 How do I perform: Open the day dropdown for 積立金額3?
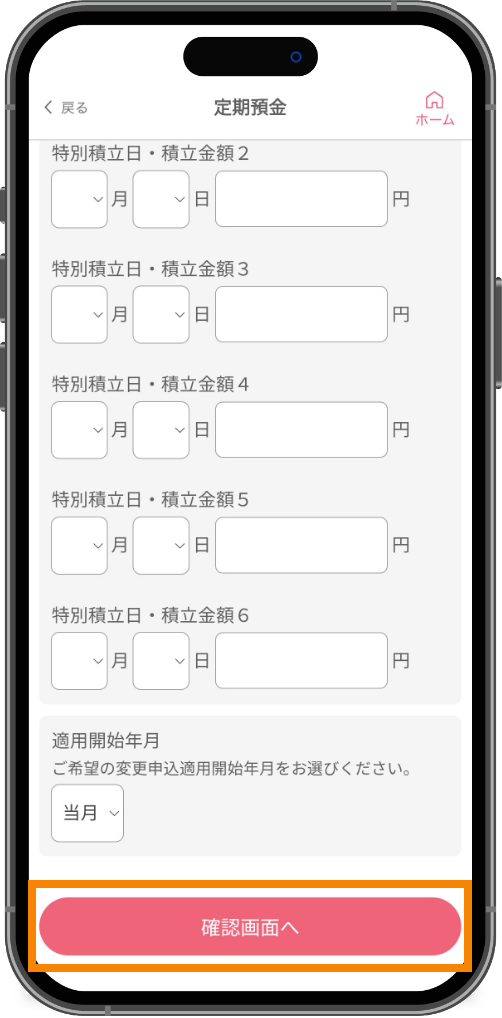point(161,315)
